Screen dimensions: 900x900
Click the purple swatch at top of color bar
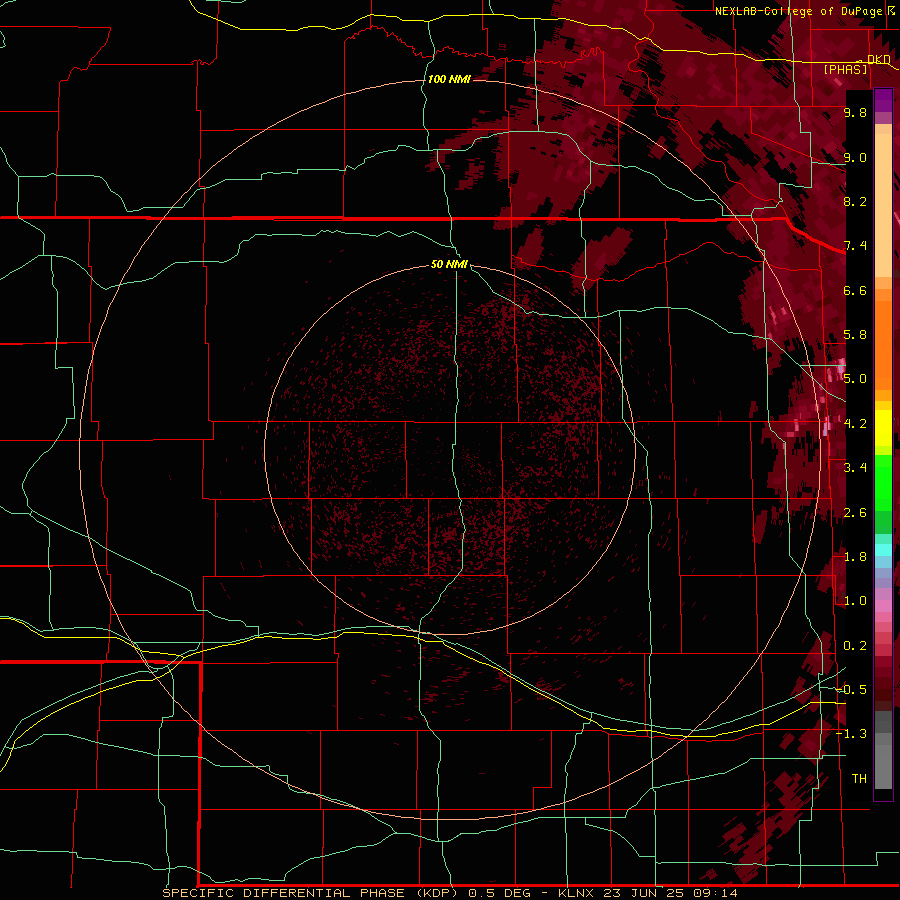[883, 96]
